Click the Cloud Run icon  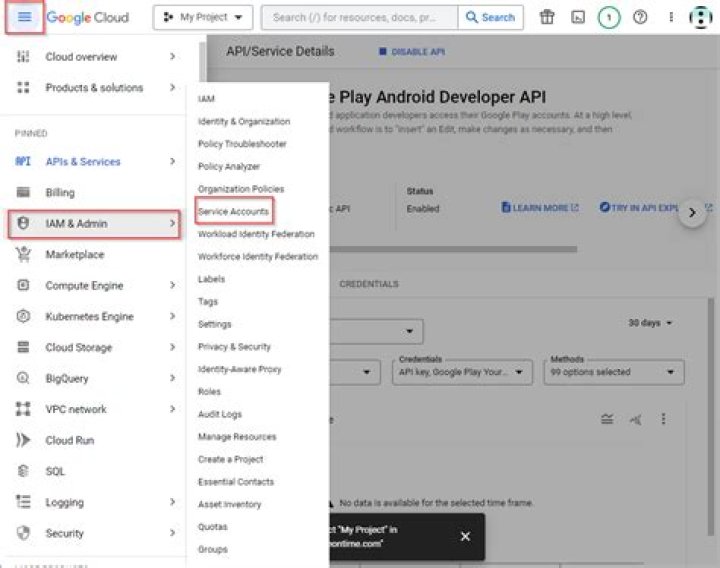click(23, 440)
